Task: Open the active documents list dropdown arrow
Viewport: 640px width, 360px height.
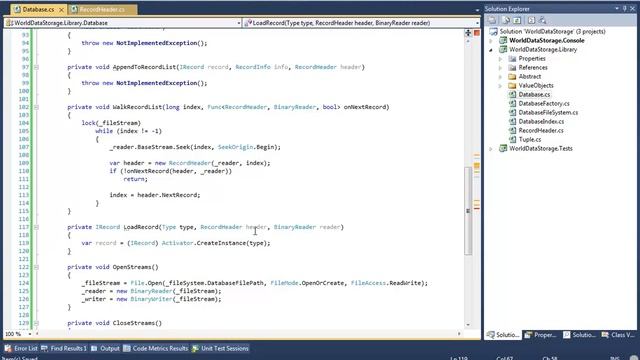Action: pyautogui.click(x=477, y=9)
